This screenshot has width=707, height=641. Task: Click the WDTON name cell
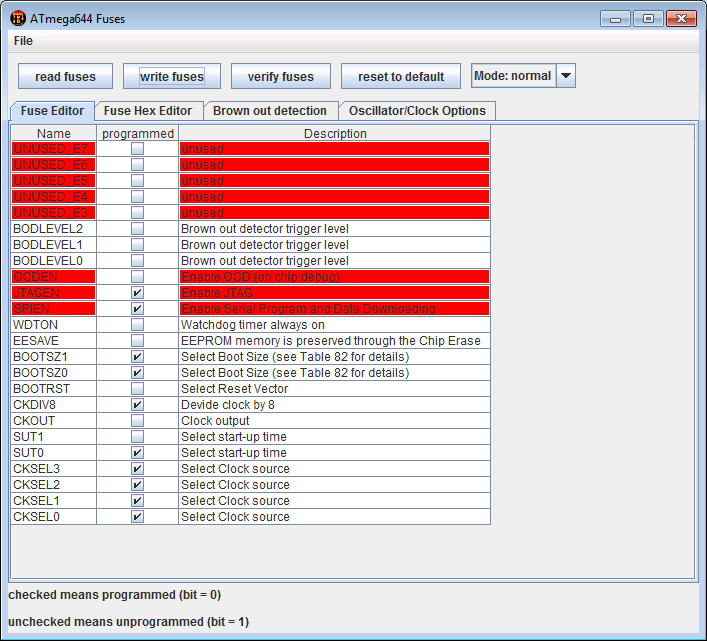54,325
